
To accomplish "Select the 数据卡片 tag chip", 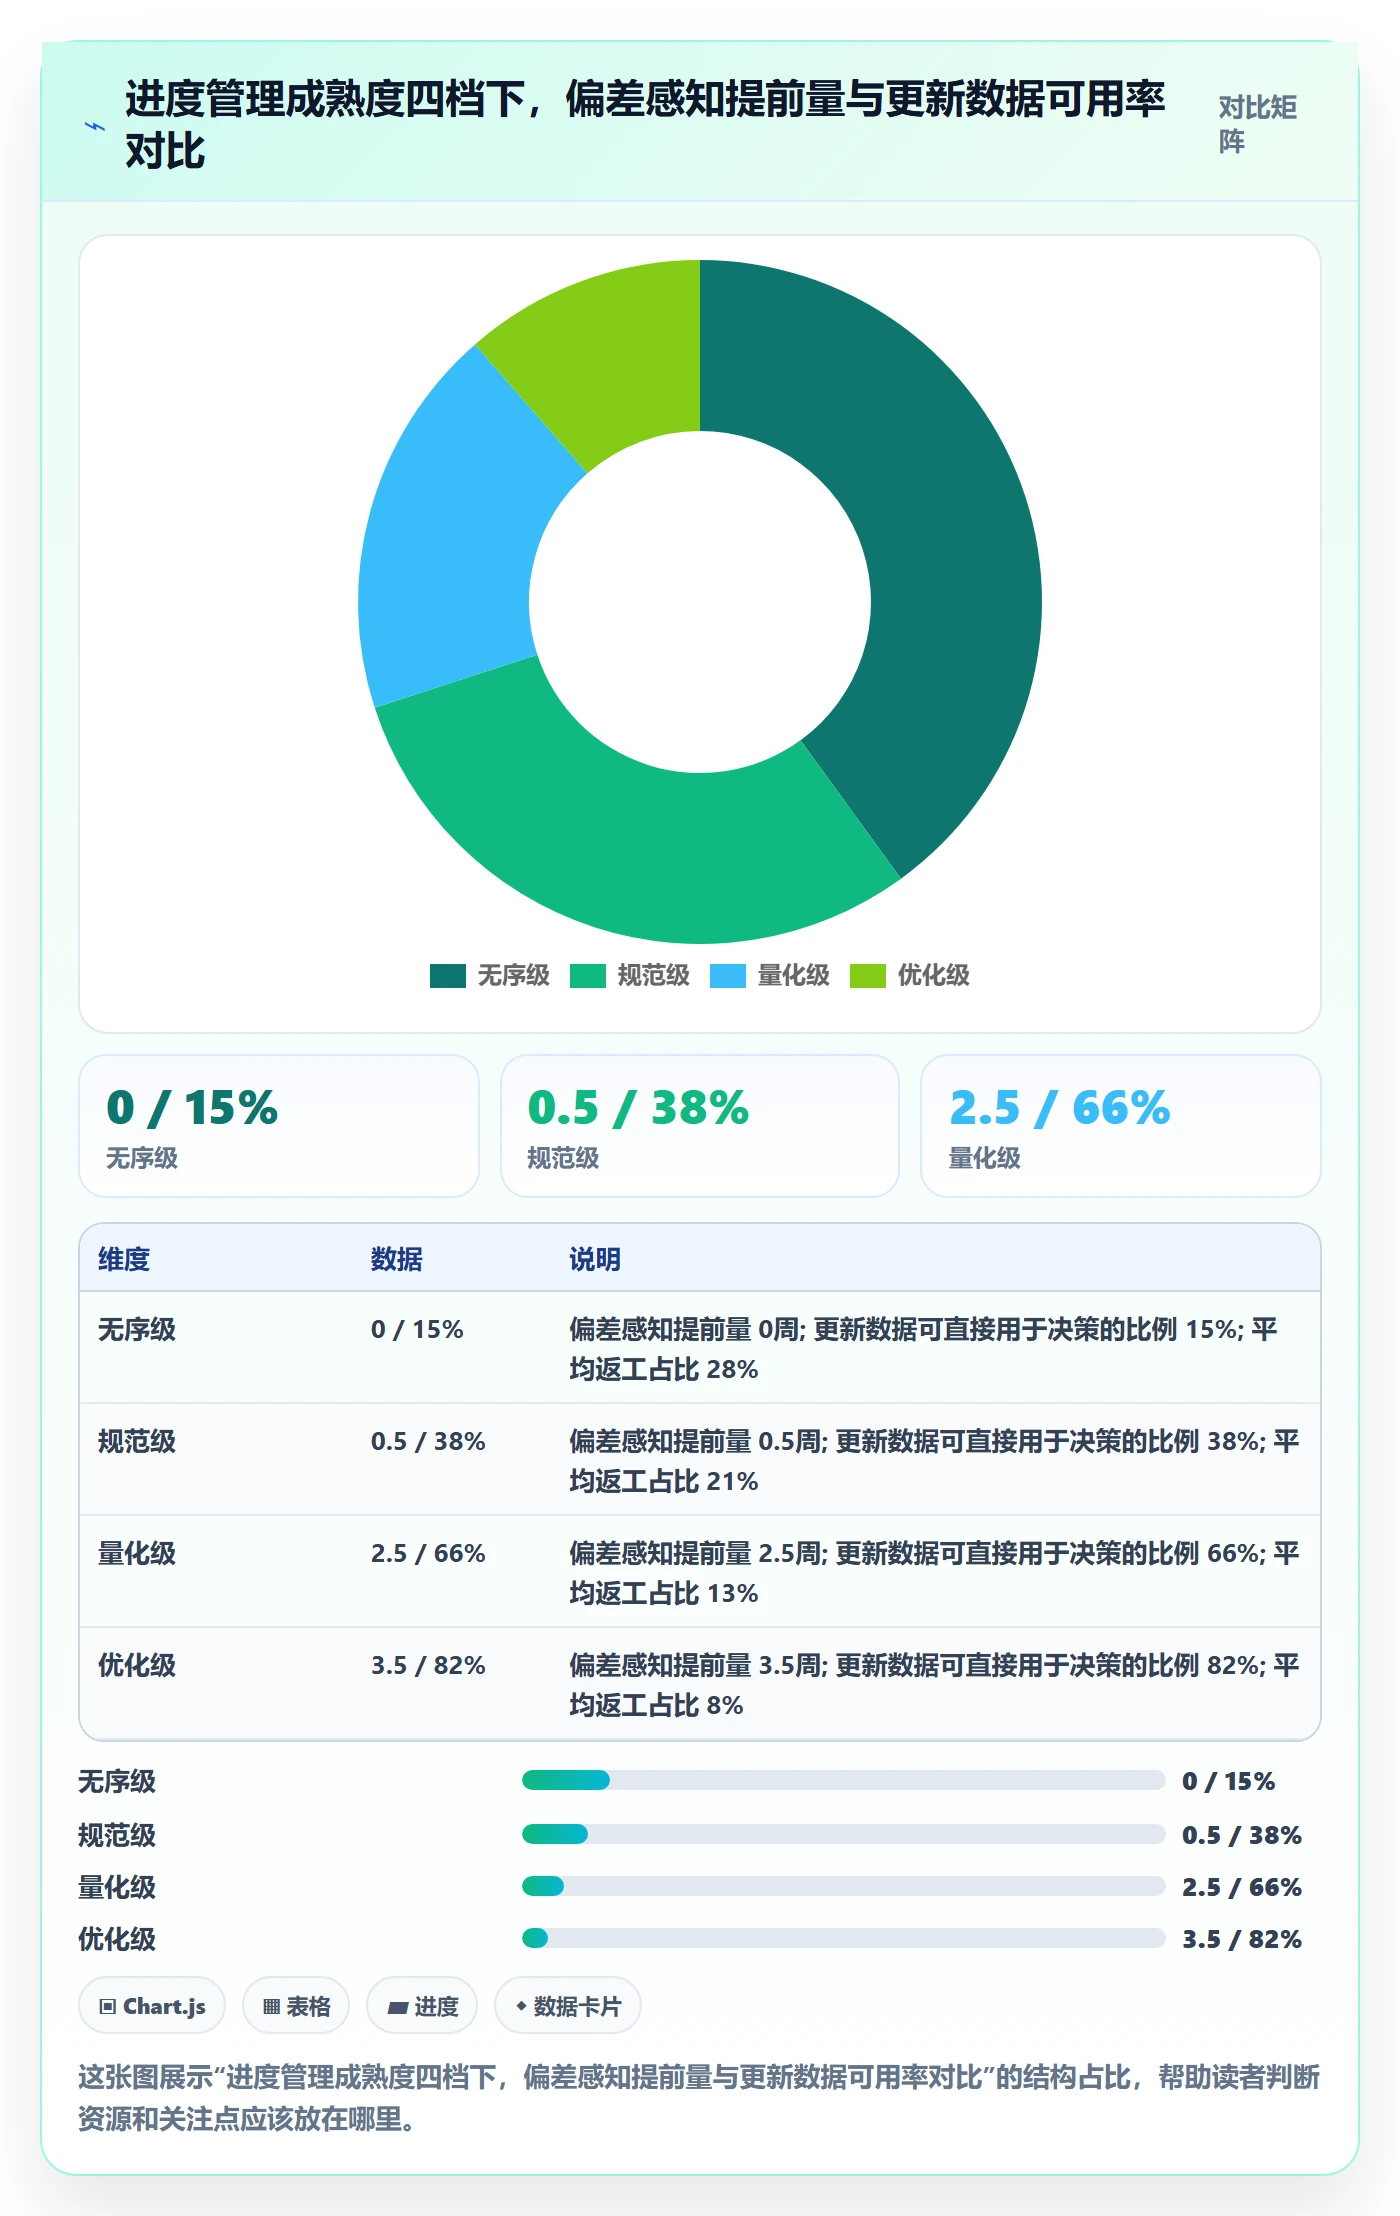I will click(x=568, y=2005).
